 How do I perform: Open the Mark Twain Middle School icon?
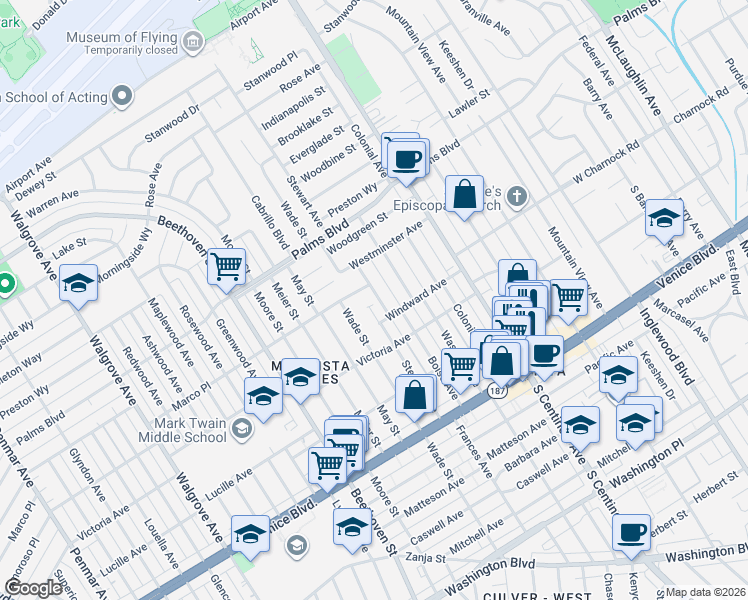click(242, 430)
